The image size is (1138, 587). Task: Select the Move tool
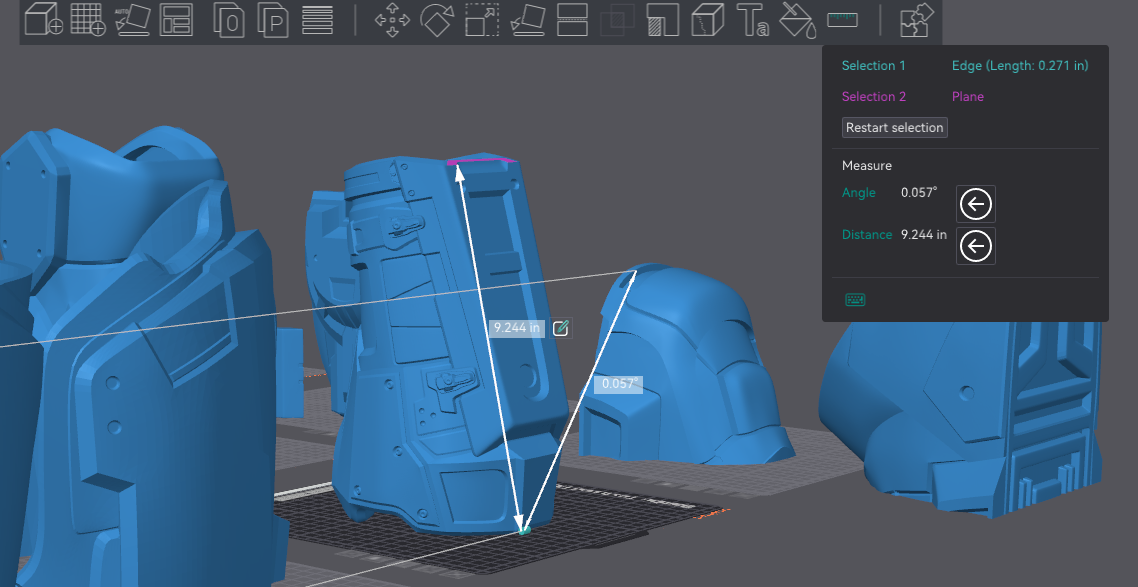point(392,20)
